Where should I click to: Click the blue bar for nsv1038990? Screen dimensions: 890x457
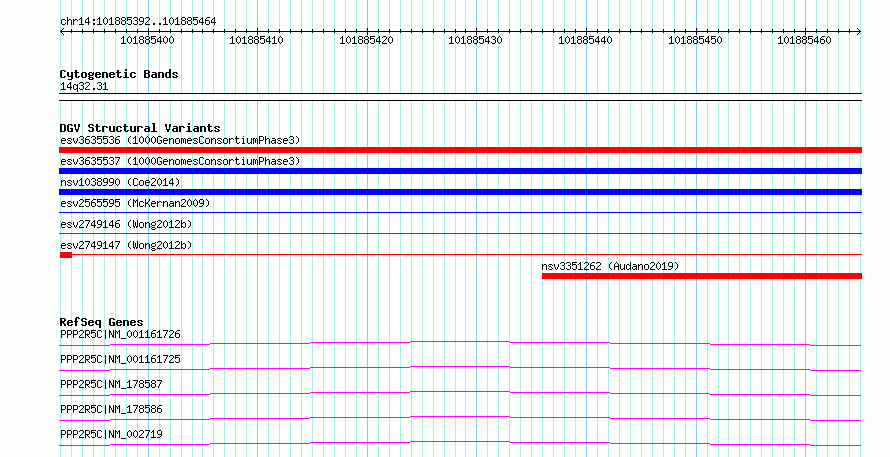pyautogui.click(x=460, y=192)
